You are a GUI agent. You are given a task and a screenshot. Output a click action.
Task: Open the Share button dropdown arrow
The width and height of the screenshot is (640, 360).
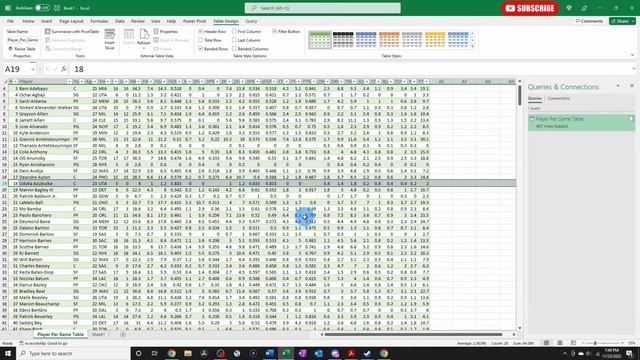click(x=633, y=21)
